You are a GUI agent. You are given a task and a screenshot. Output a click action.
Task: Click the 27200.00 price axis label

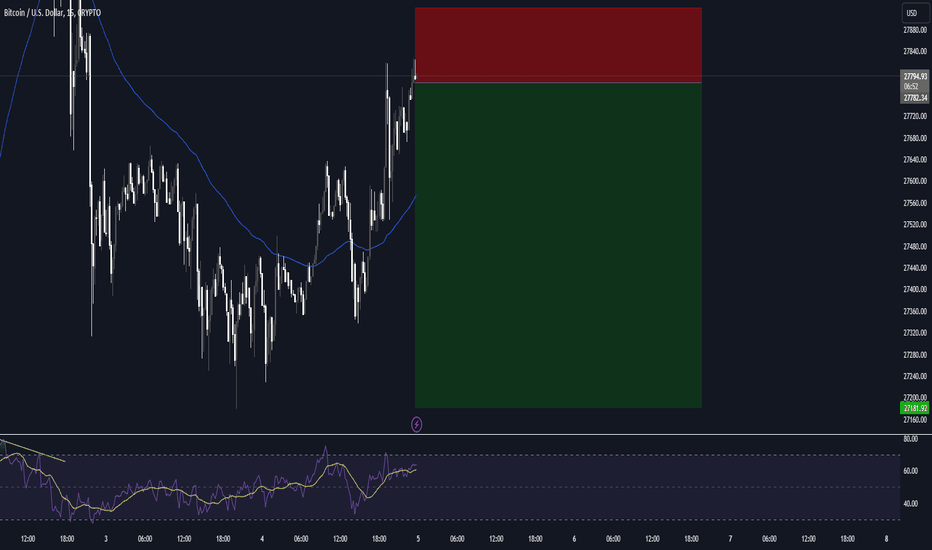click(915, 397)
